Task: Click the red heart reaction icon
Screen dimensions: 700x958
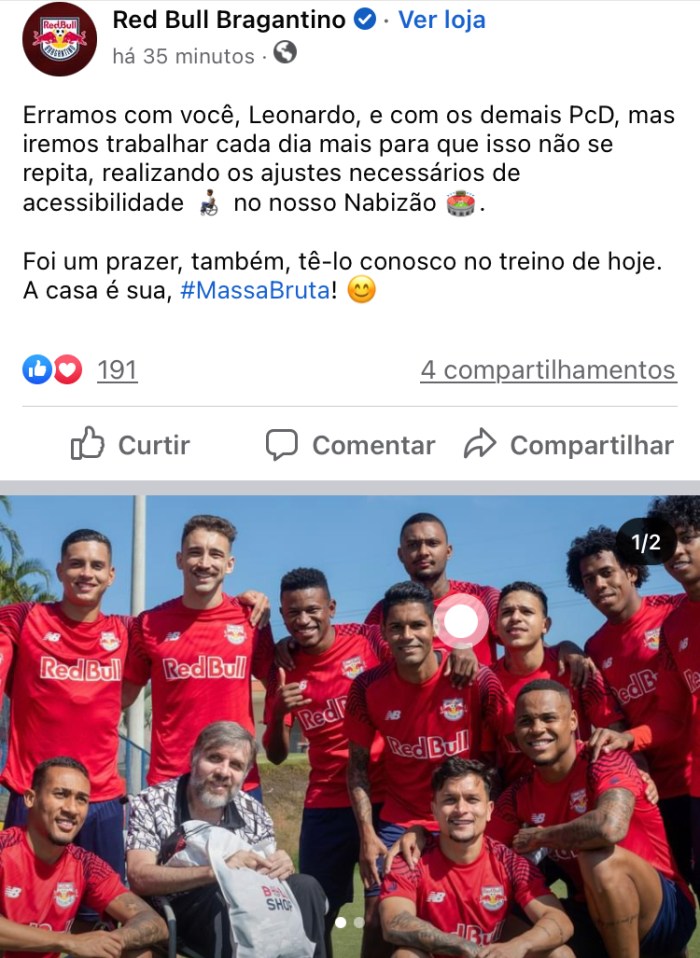Action: (68, 369)
